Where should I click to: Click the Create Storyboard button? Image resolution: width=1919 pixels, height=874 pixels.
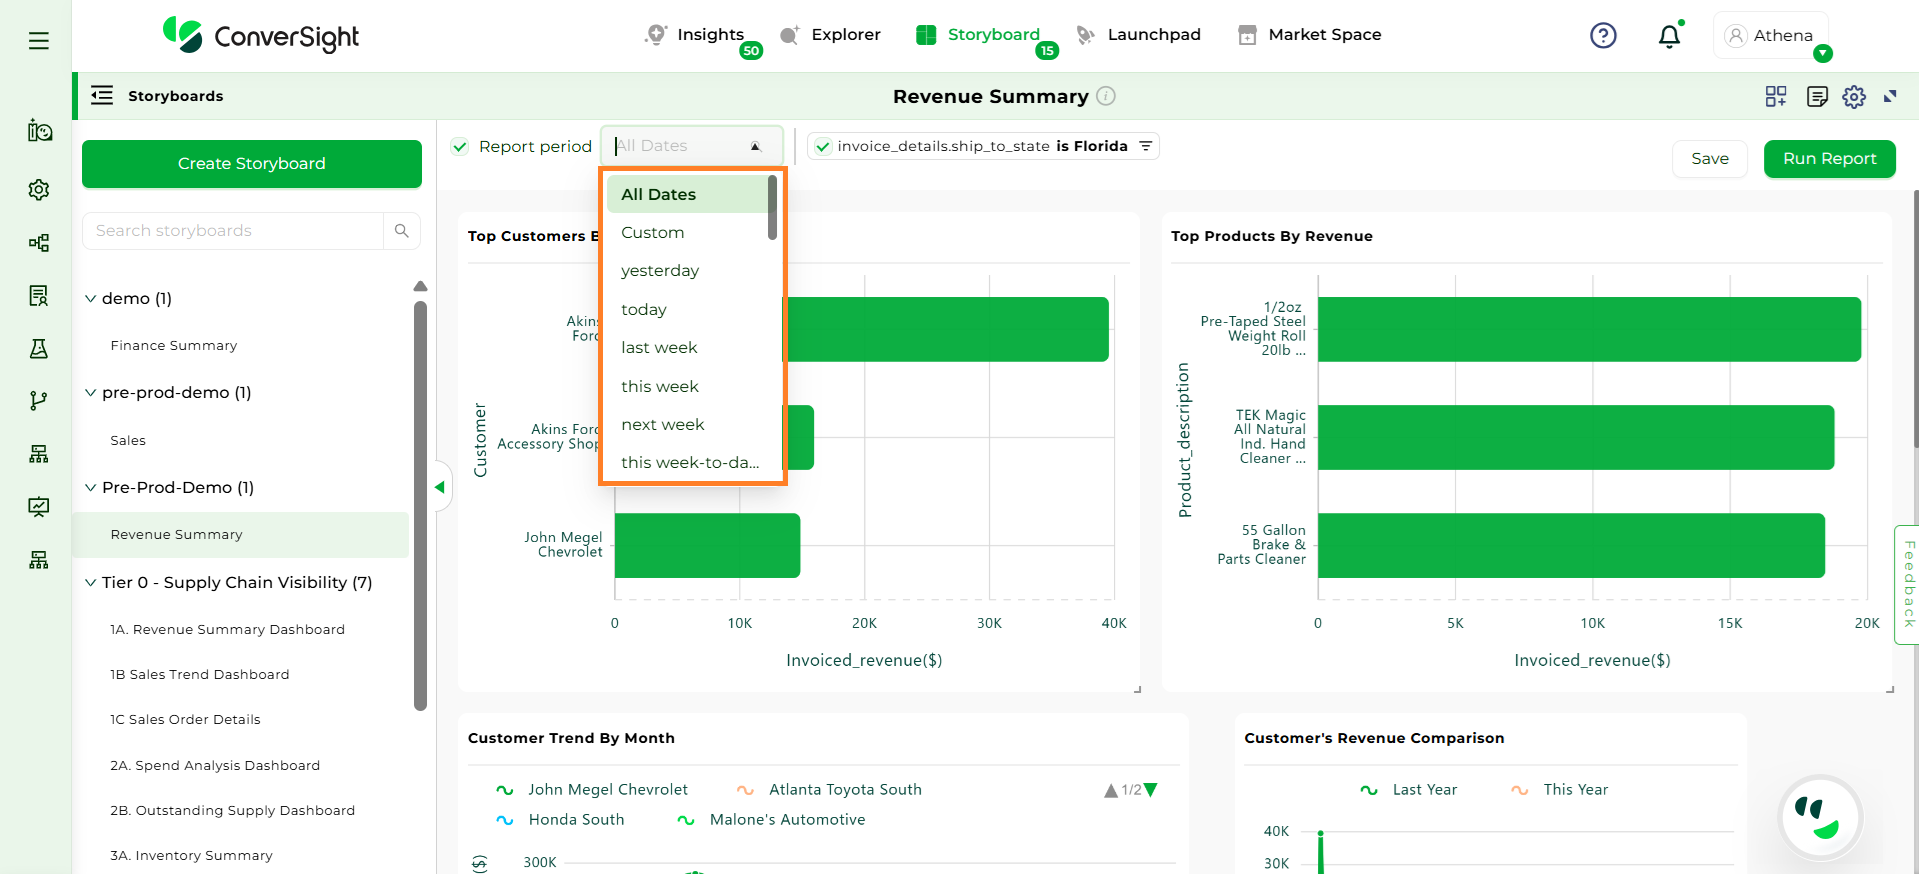click(x=252, y=164)
